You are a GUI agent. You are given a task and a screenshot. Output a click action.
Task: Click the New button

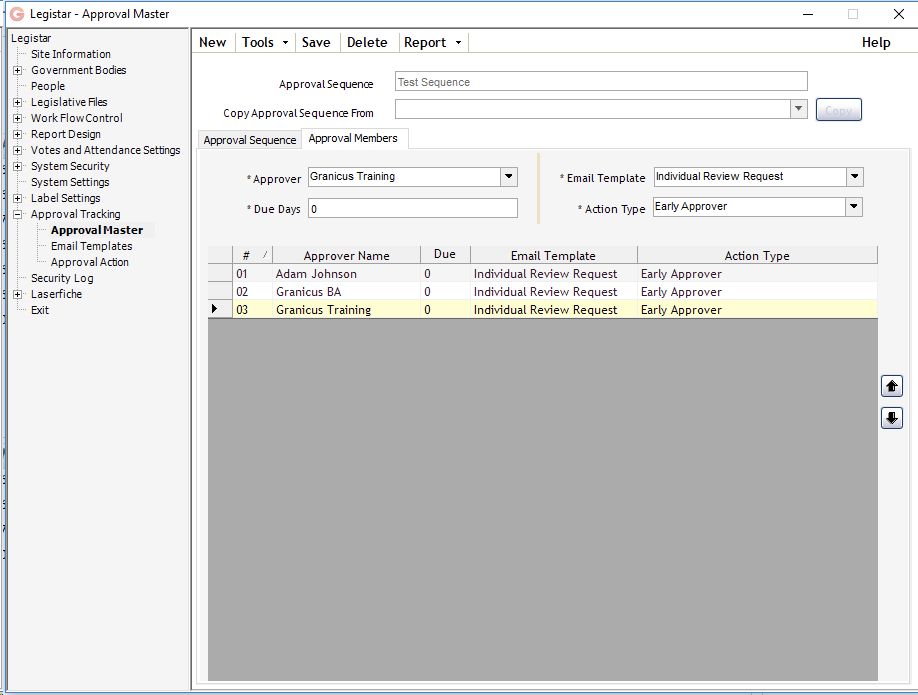coord(212,42)
